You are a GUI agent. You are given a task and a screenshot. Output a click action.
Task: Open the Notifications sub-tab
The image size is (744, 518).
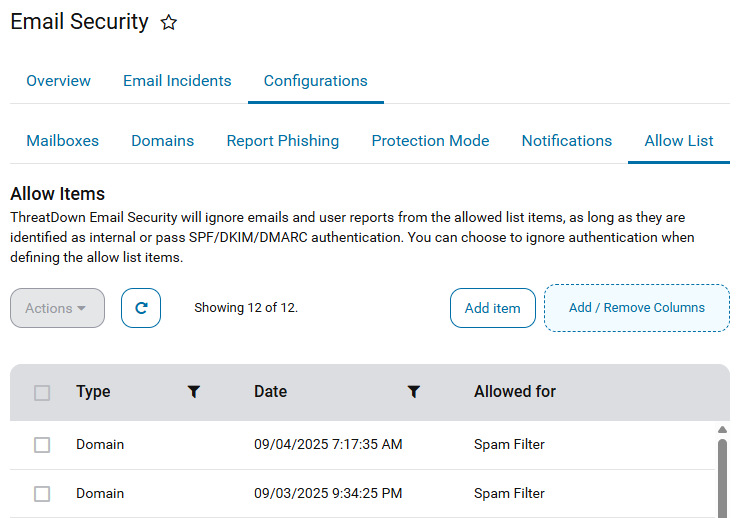(x=567, y=140)
